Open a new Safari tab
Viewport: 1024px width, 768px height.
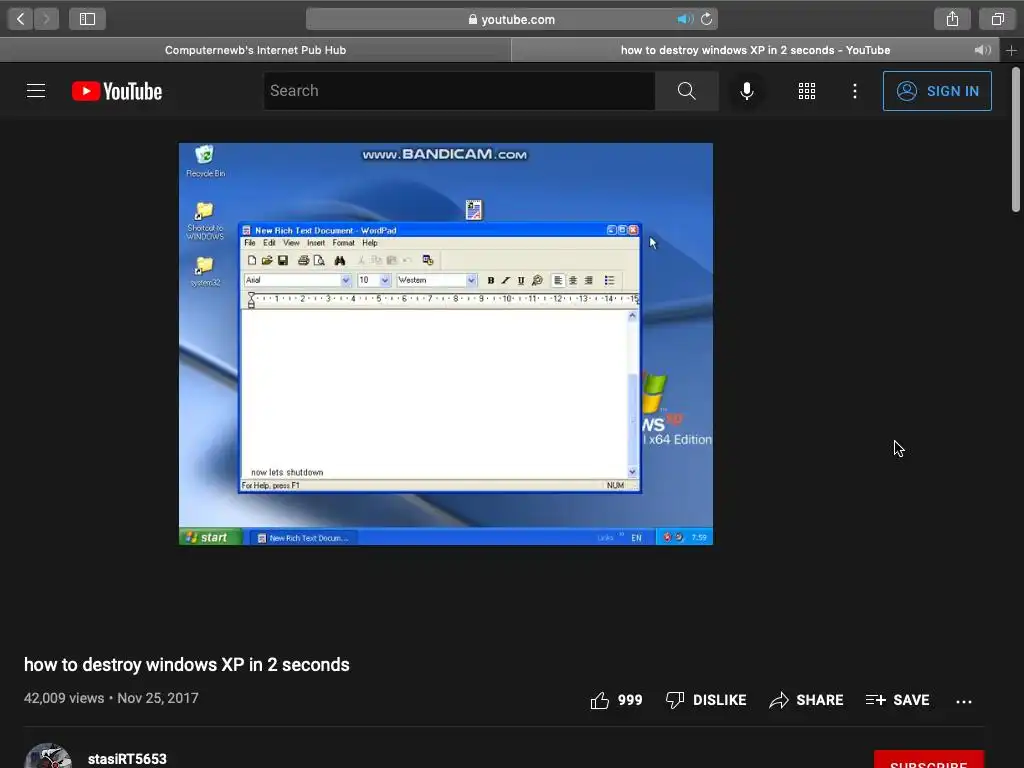[x=1011, y=50]
